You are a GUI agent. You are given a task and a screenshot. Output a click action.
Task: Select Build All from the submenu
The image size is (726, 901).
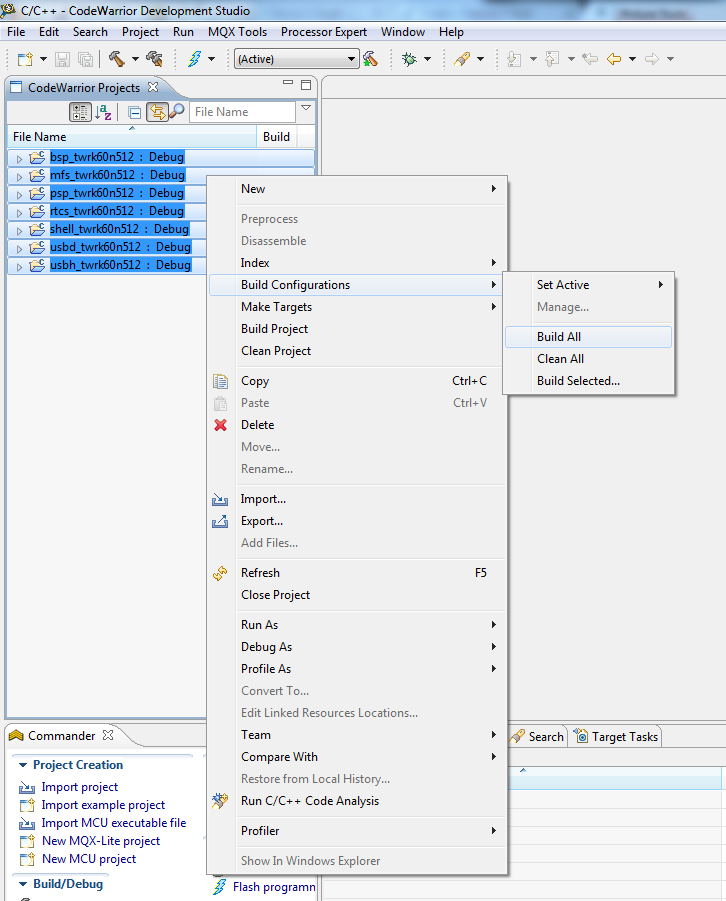558,337
